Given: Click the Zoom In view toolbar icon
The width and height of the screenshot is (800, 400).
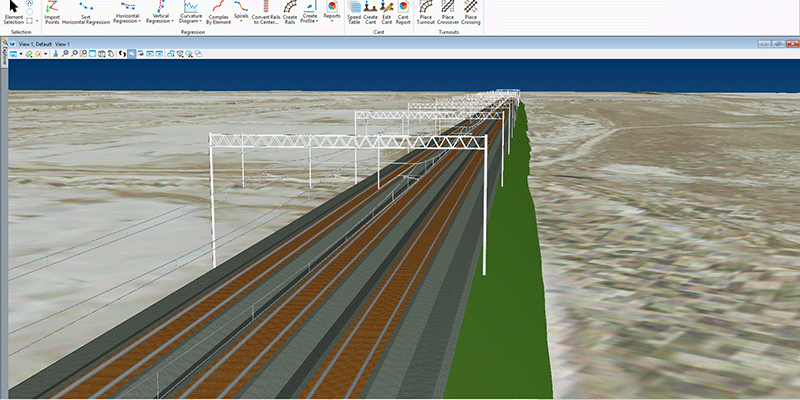Looking at the screenshot, I should pyautogui.click(x=64, y=53).
